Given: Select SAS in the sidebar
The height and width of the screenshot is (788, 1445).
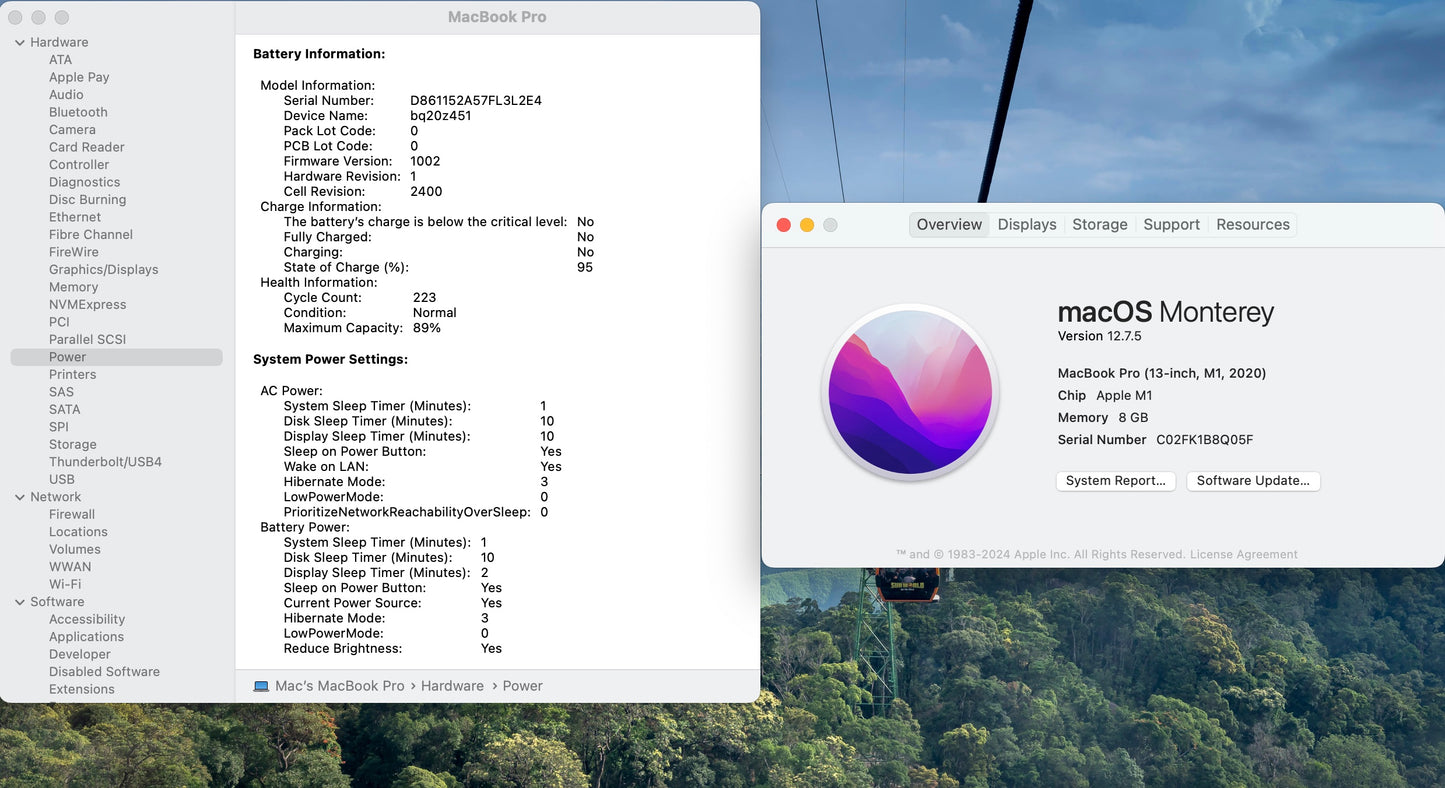Looking at the screenshot, I should pos(61,392).
